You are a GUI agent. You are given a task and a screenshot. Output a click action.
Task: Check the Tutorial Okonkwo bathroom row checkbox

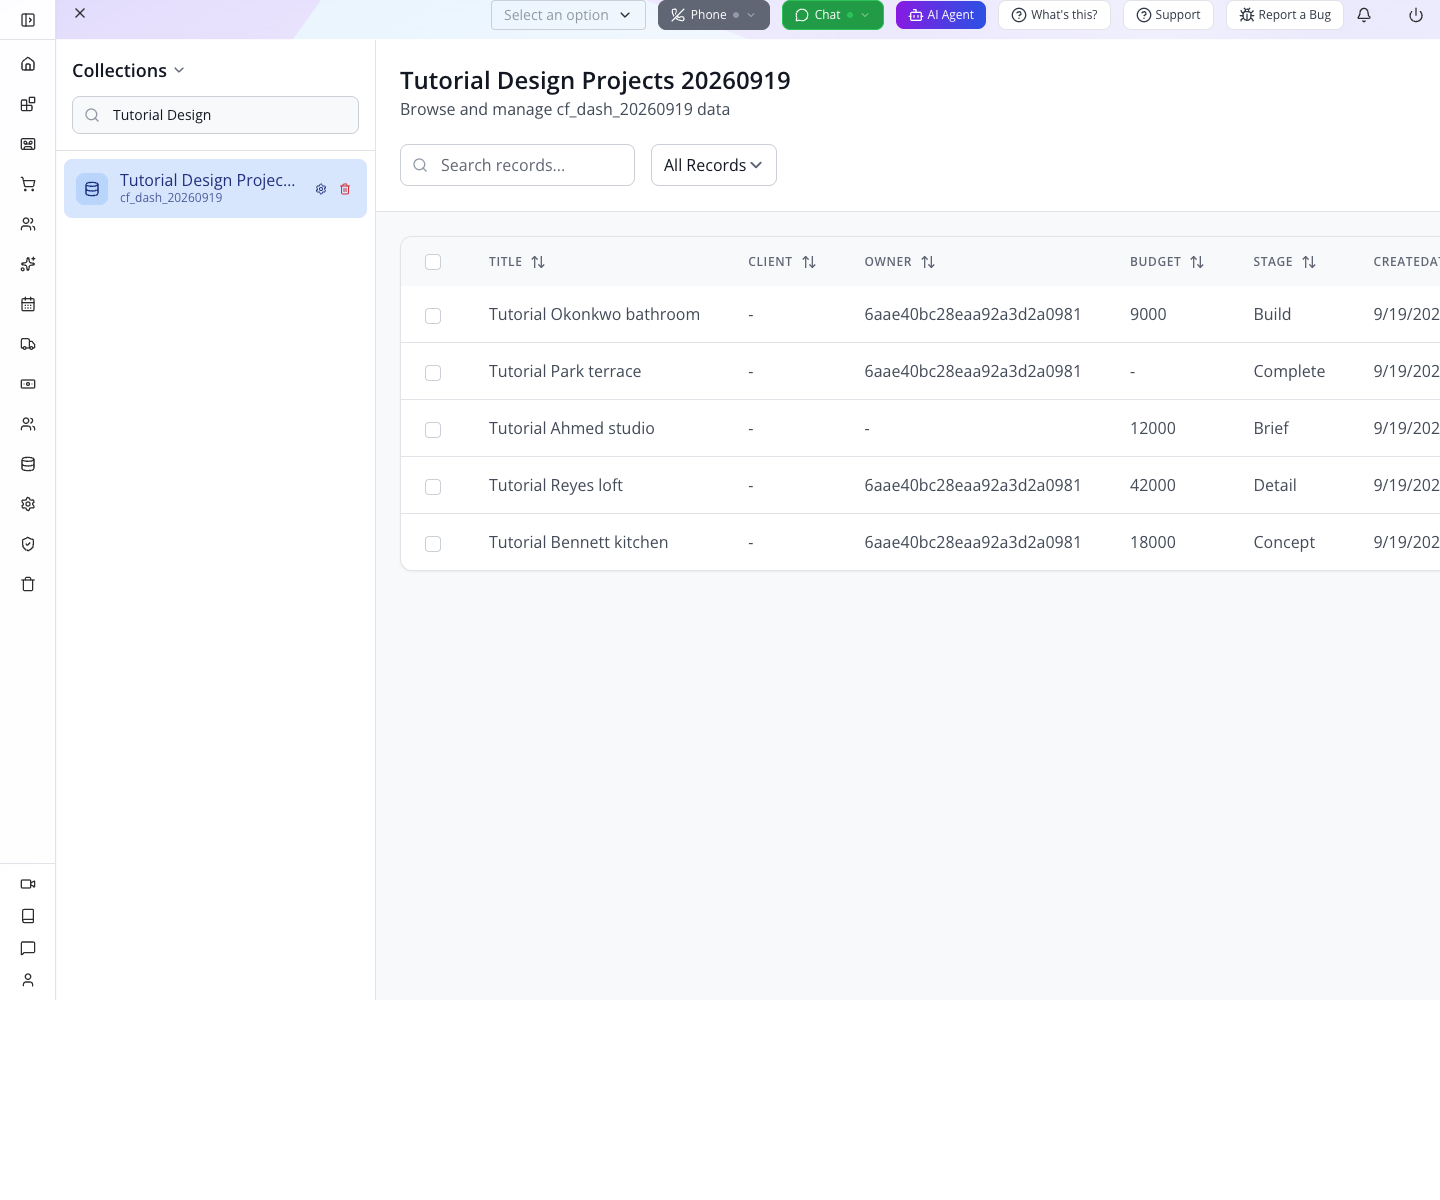pos(433,316)
